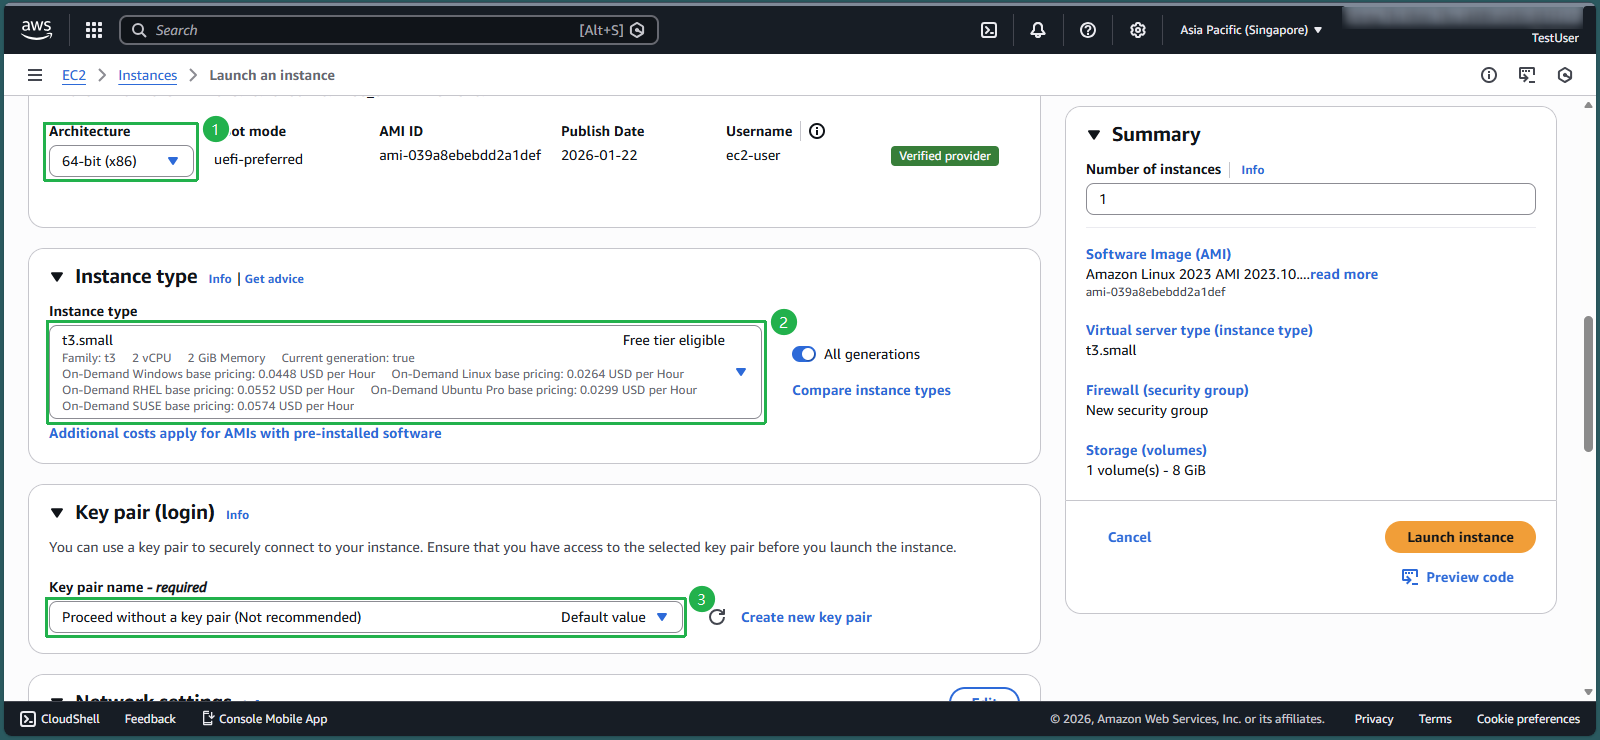Click the Number of instances input field
The height and width of the screenshot is (740, 1600).
pyautogui.click(x=1310, y=199)
